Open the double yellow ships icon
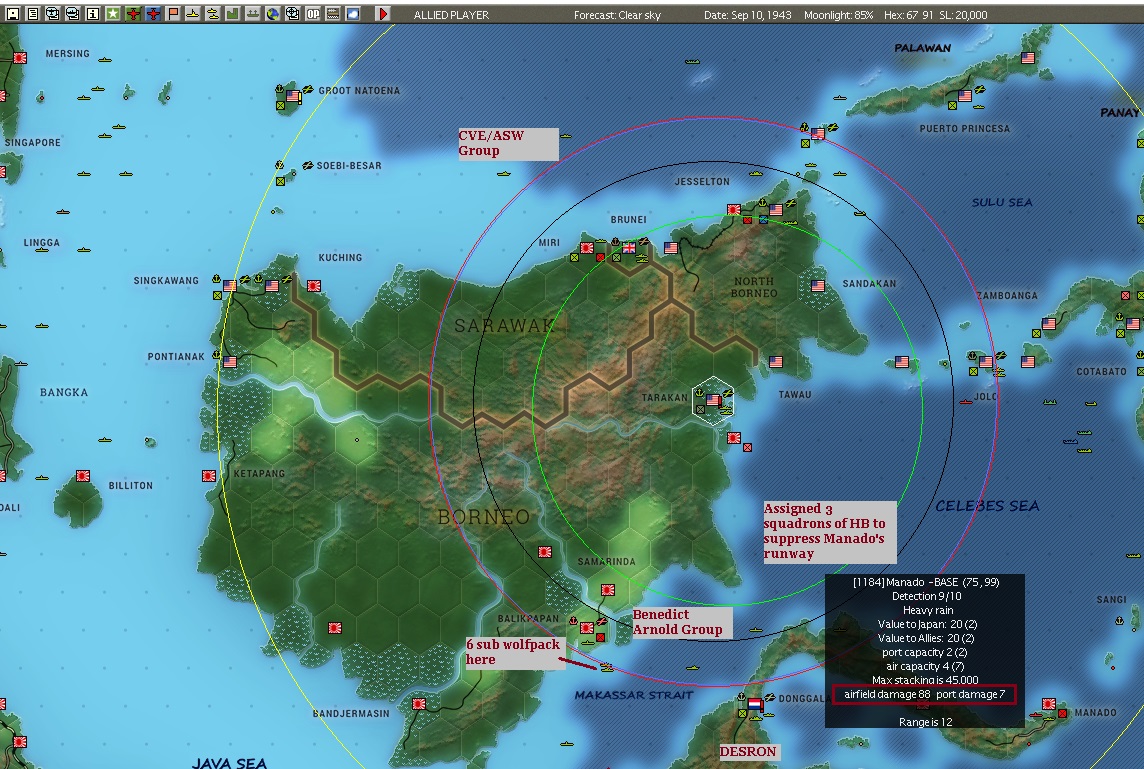Viewport: 1144px width, 769px height. [213, 14]
